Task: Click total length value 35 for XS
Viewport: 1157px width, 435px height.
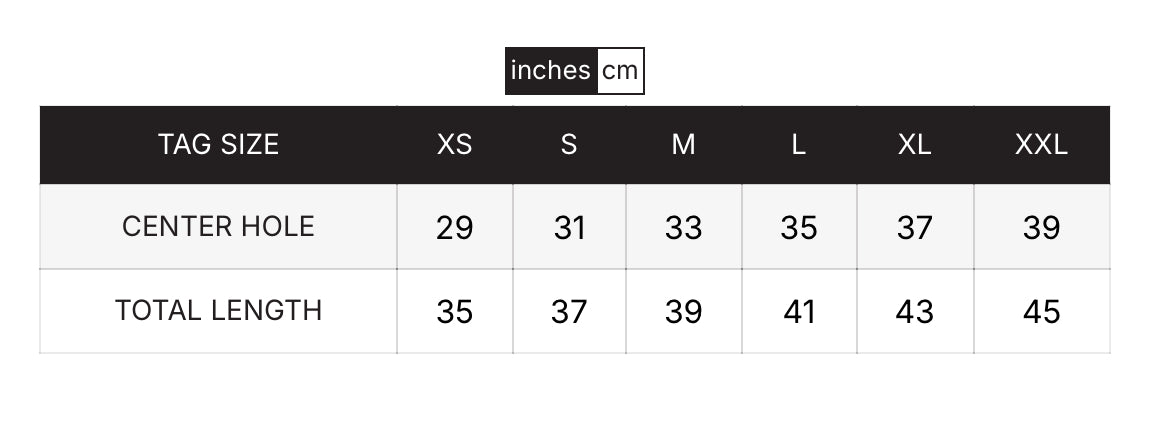Action: pyautogui.click(x=455, y=312)
